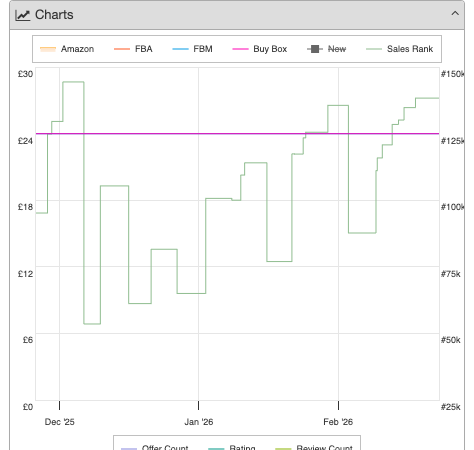Click the Feb '26 axis label
474x450 pixels.
[338, 422]
